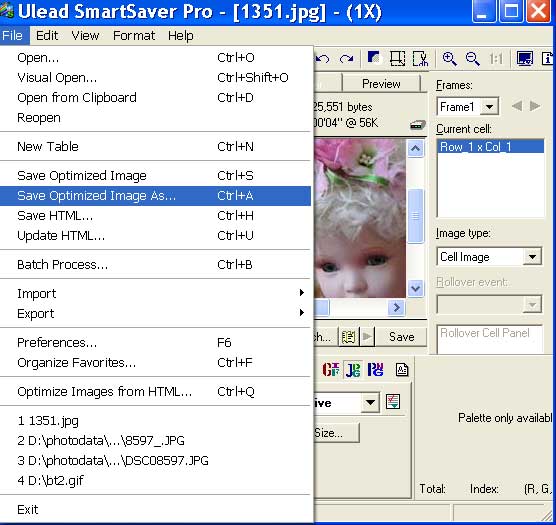Click the Rollover Cell Panel box
Viewport: 556px width, 525px height.
[490, 339]
